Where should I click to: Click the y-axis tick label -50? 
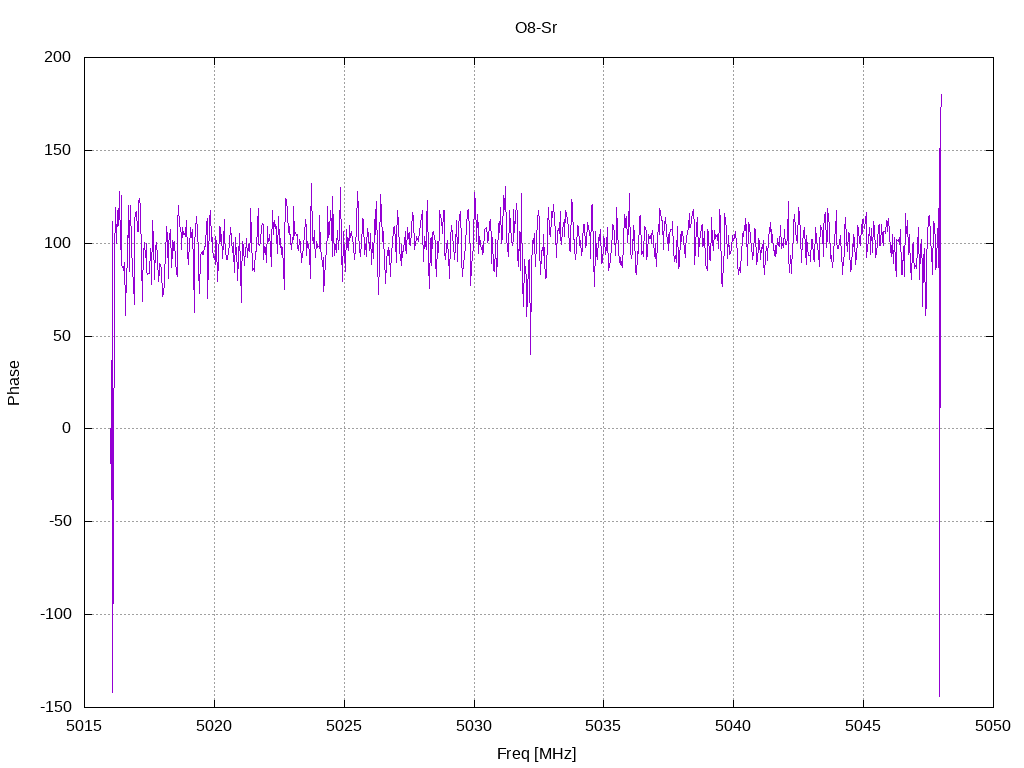point(60,521)
